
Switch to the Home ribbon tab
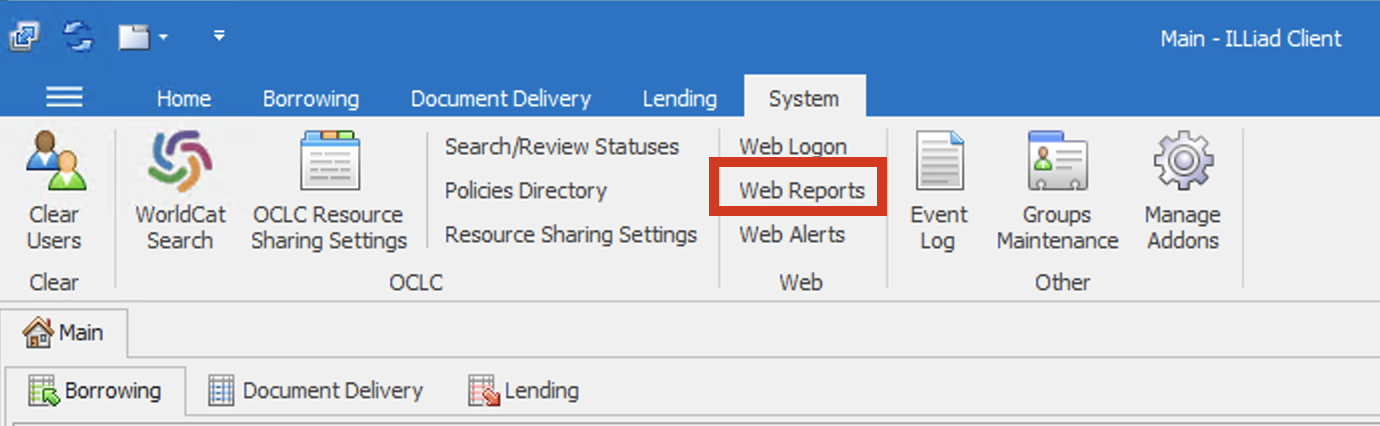(183, 99)
